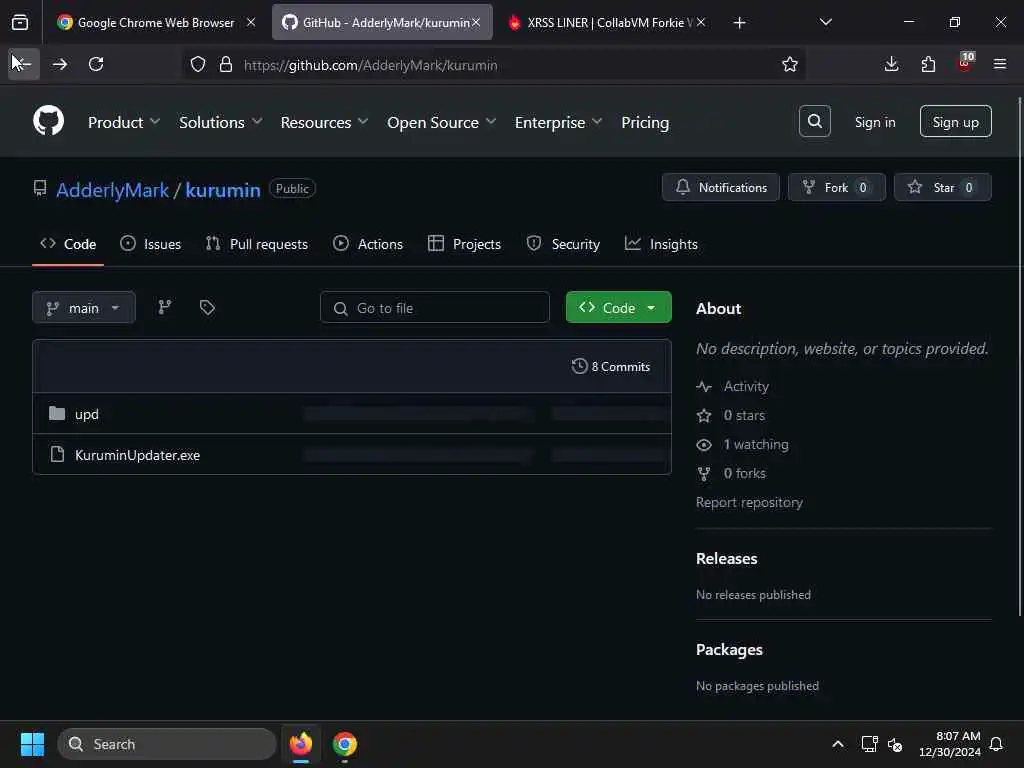Open the Firefox hamburger application menu
This screenshot has height=768, width=1024.
click(x=1000, y=64)
